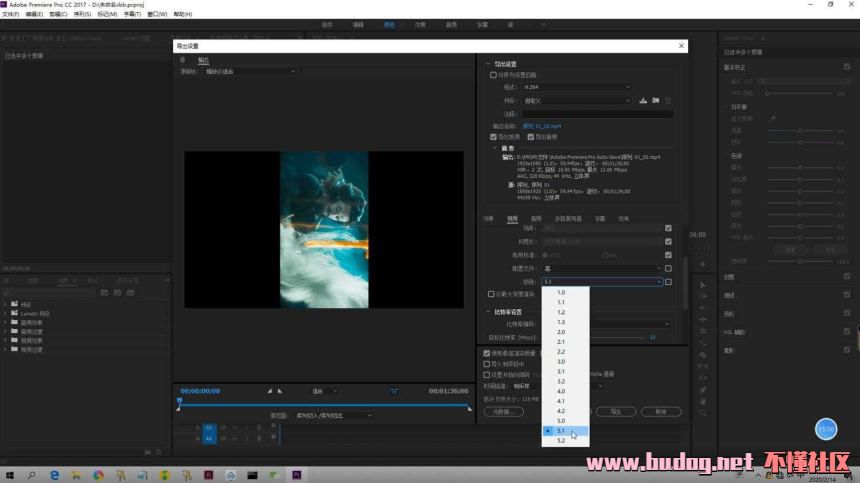This screenshot has width=860, height=483.
Task: Click the delete preset trash icon
Action: pos(668,101)
